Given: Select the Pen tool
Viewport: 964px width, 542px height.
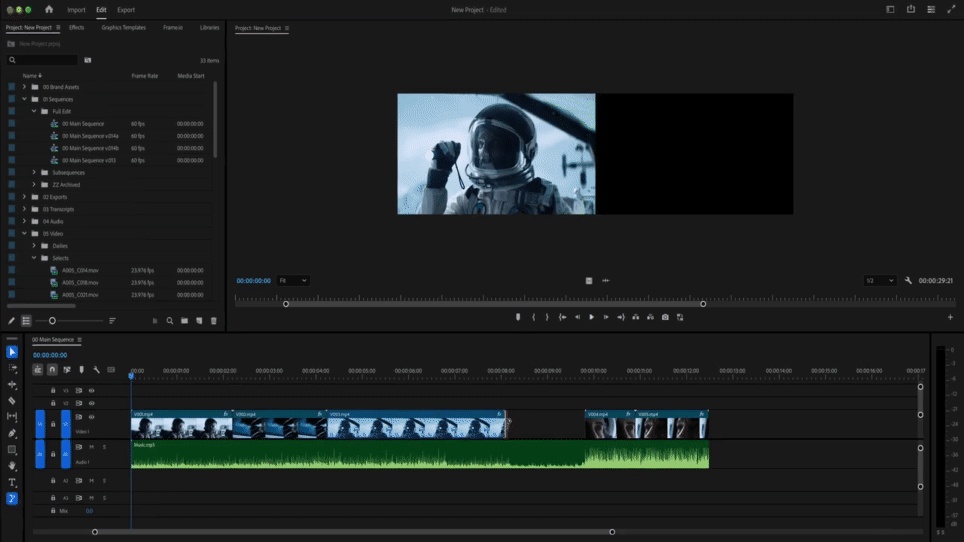Looking at the screenshot, I should (12, 433).
